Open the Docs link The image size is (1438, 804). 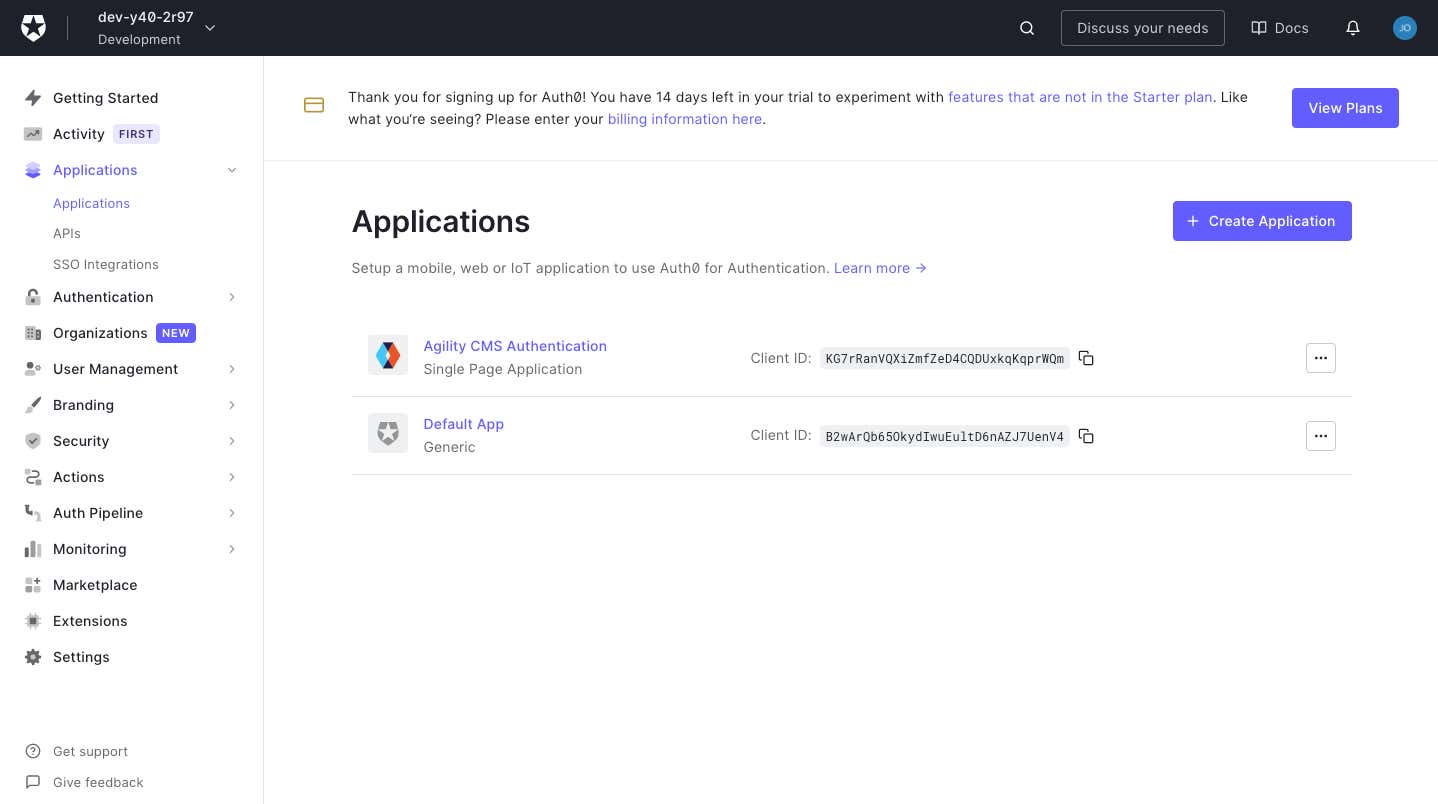point(1280,28)
